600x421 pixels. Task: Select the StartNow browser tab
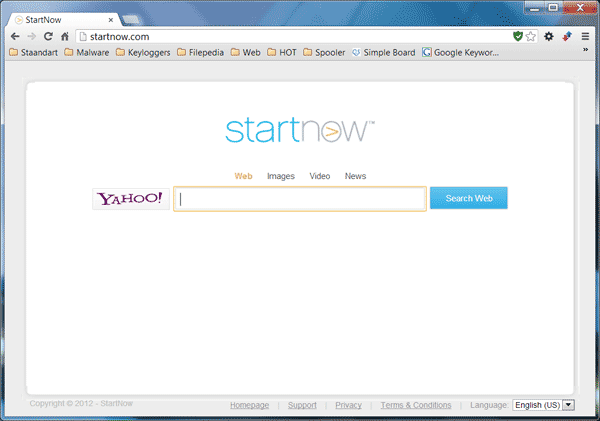click(63, 20)
